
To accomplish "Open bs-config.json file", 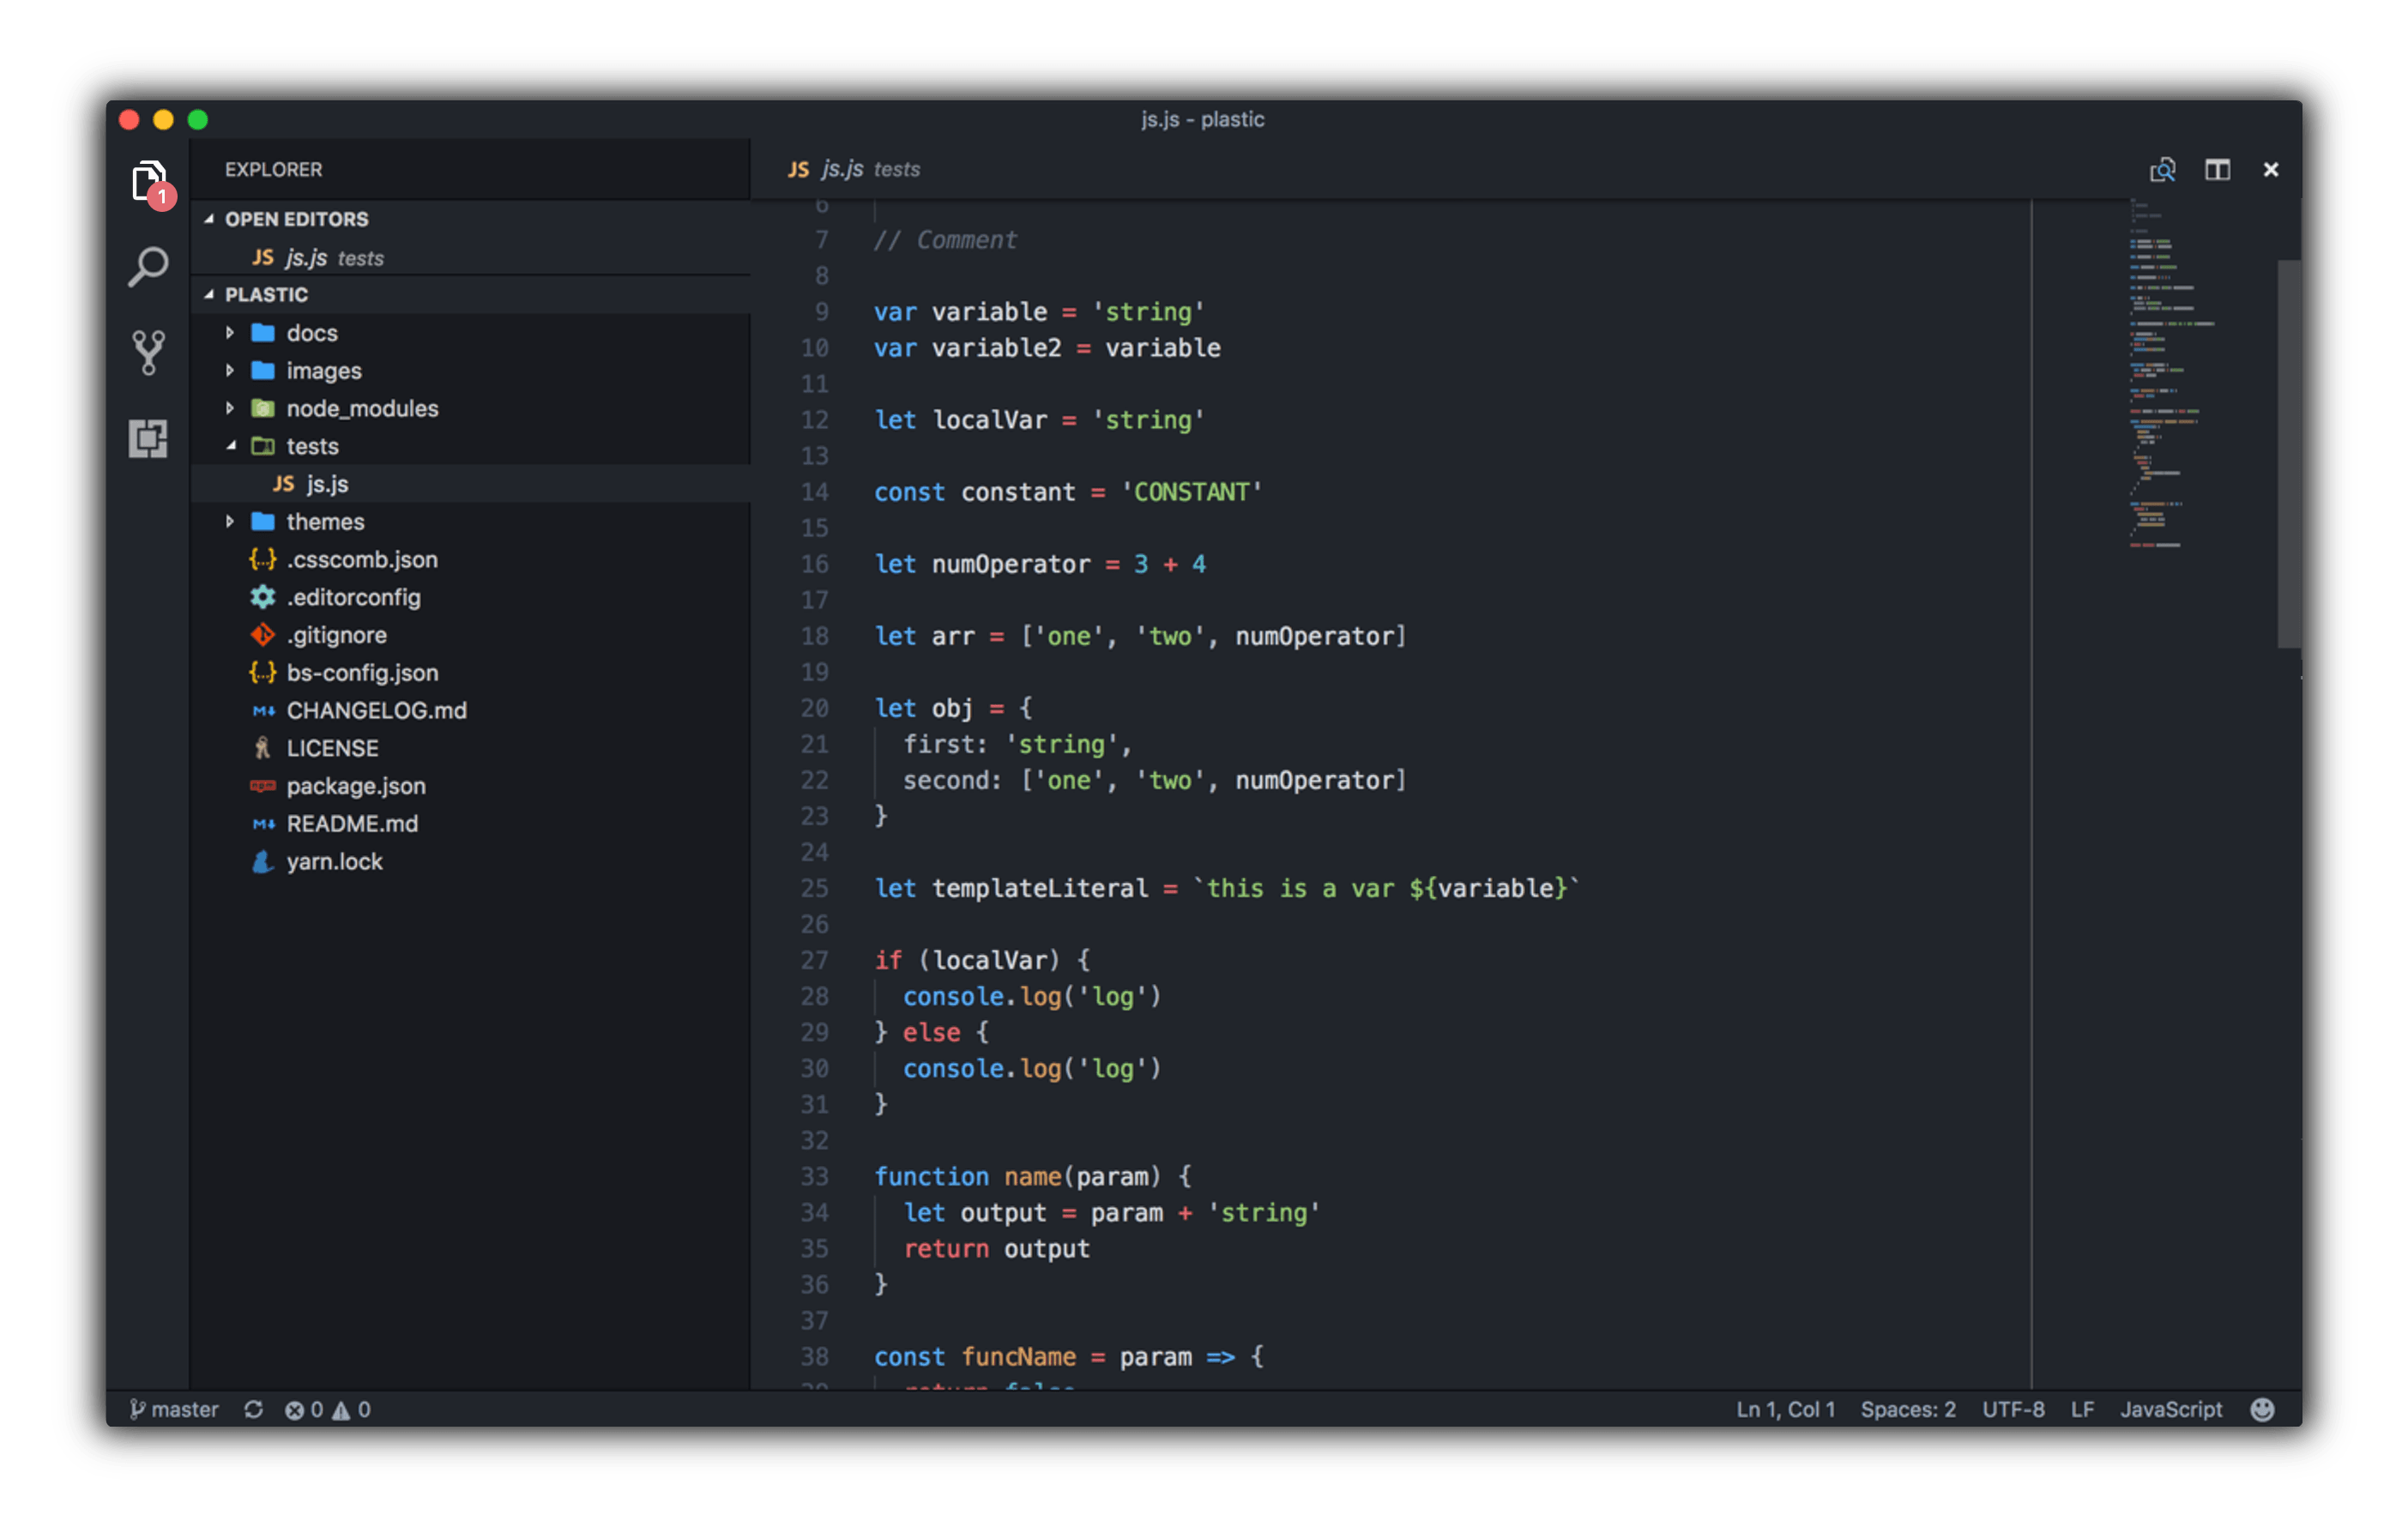I will click(x=471, y=673).
